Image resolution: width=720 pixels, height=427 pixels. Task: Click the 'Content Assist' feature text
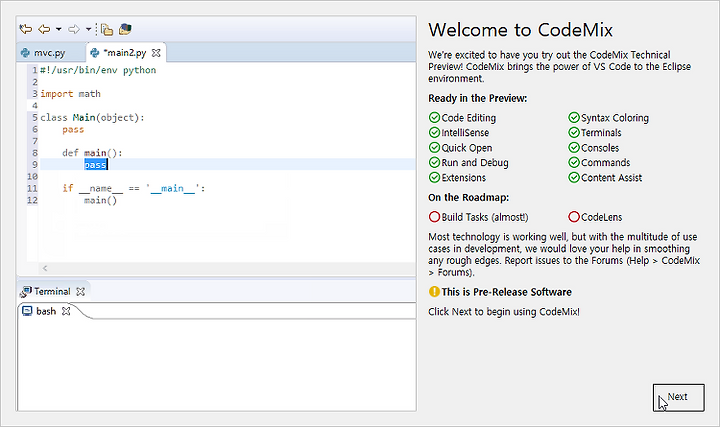(x=612, y=178)
